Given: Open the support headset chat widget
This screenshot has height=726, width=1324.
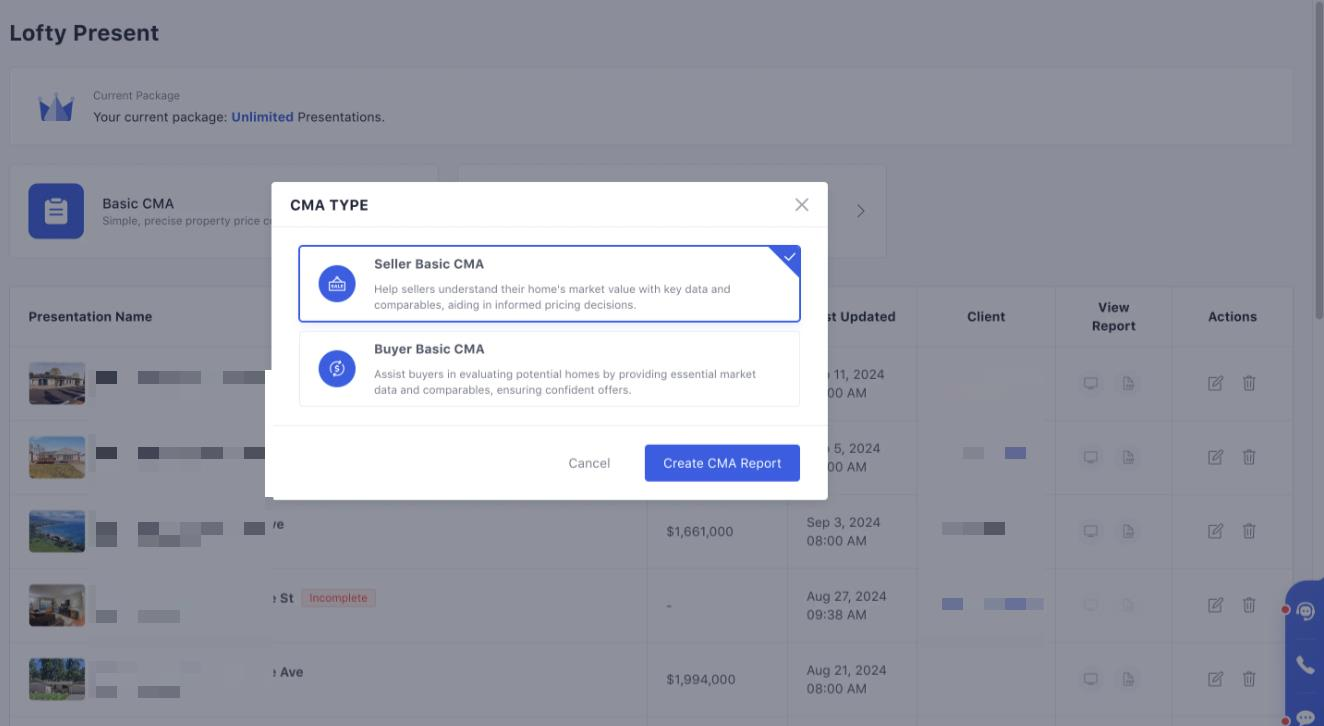Looking at the screenshot, I should 1305,612.
